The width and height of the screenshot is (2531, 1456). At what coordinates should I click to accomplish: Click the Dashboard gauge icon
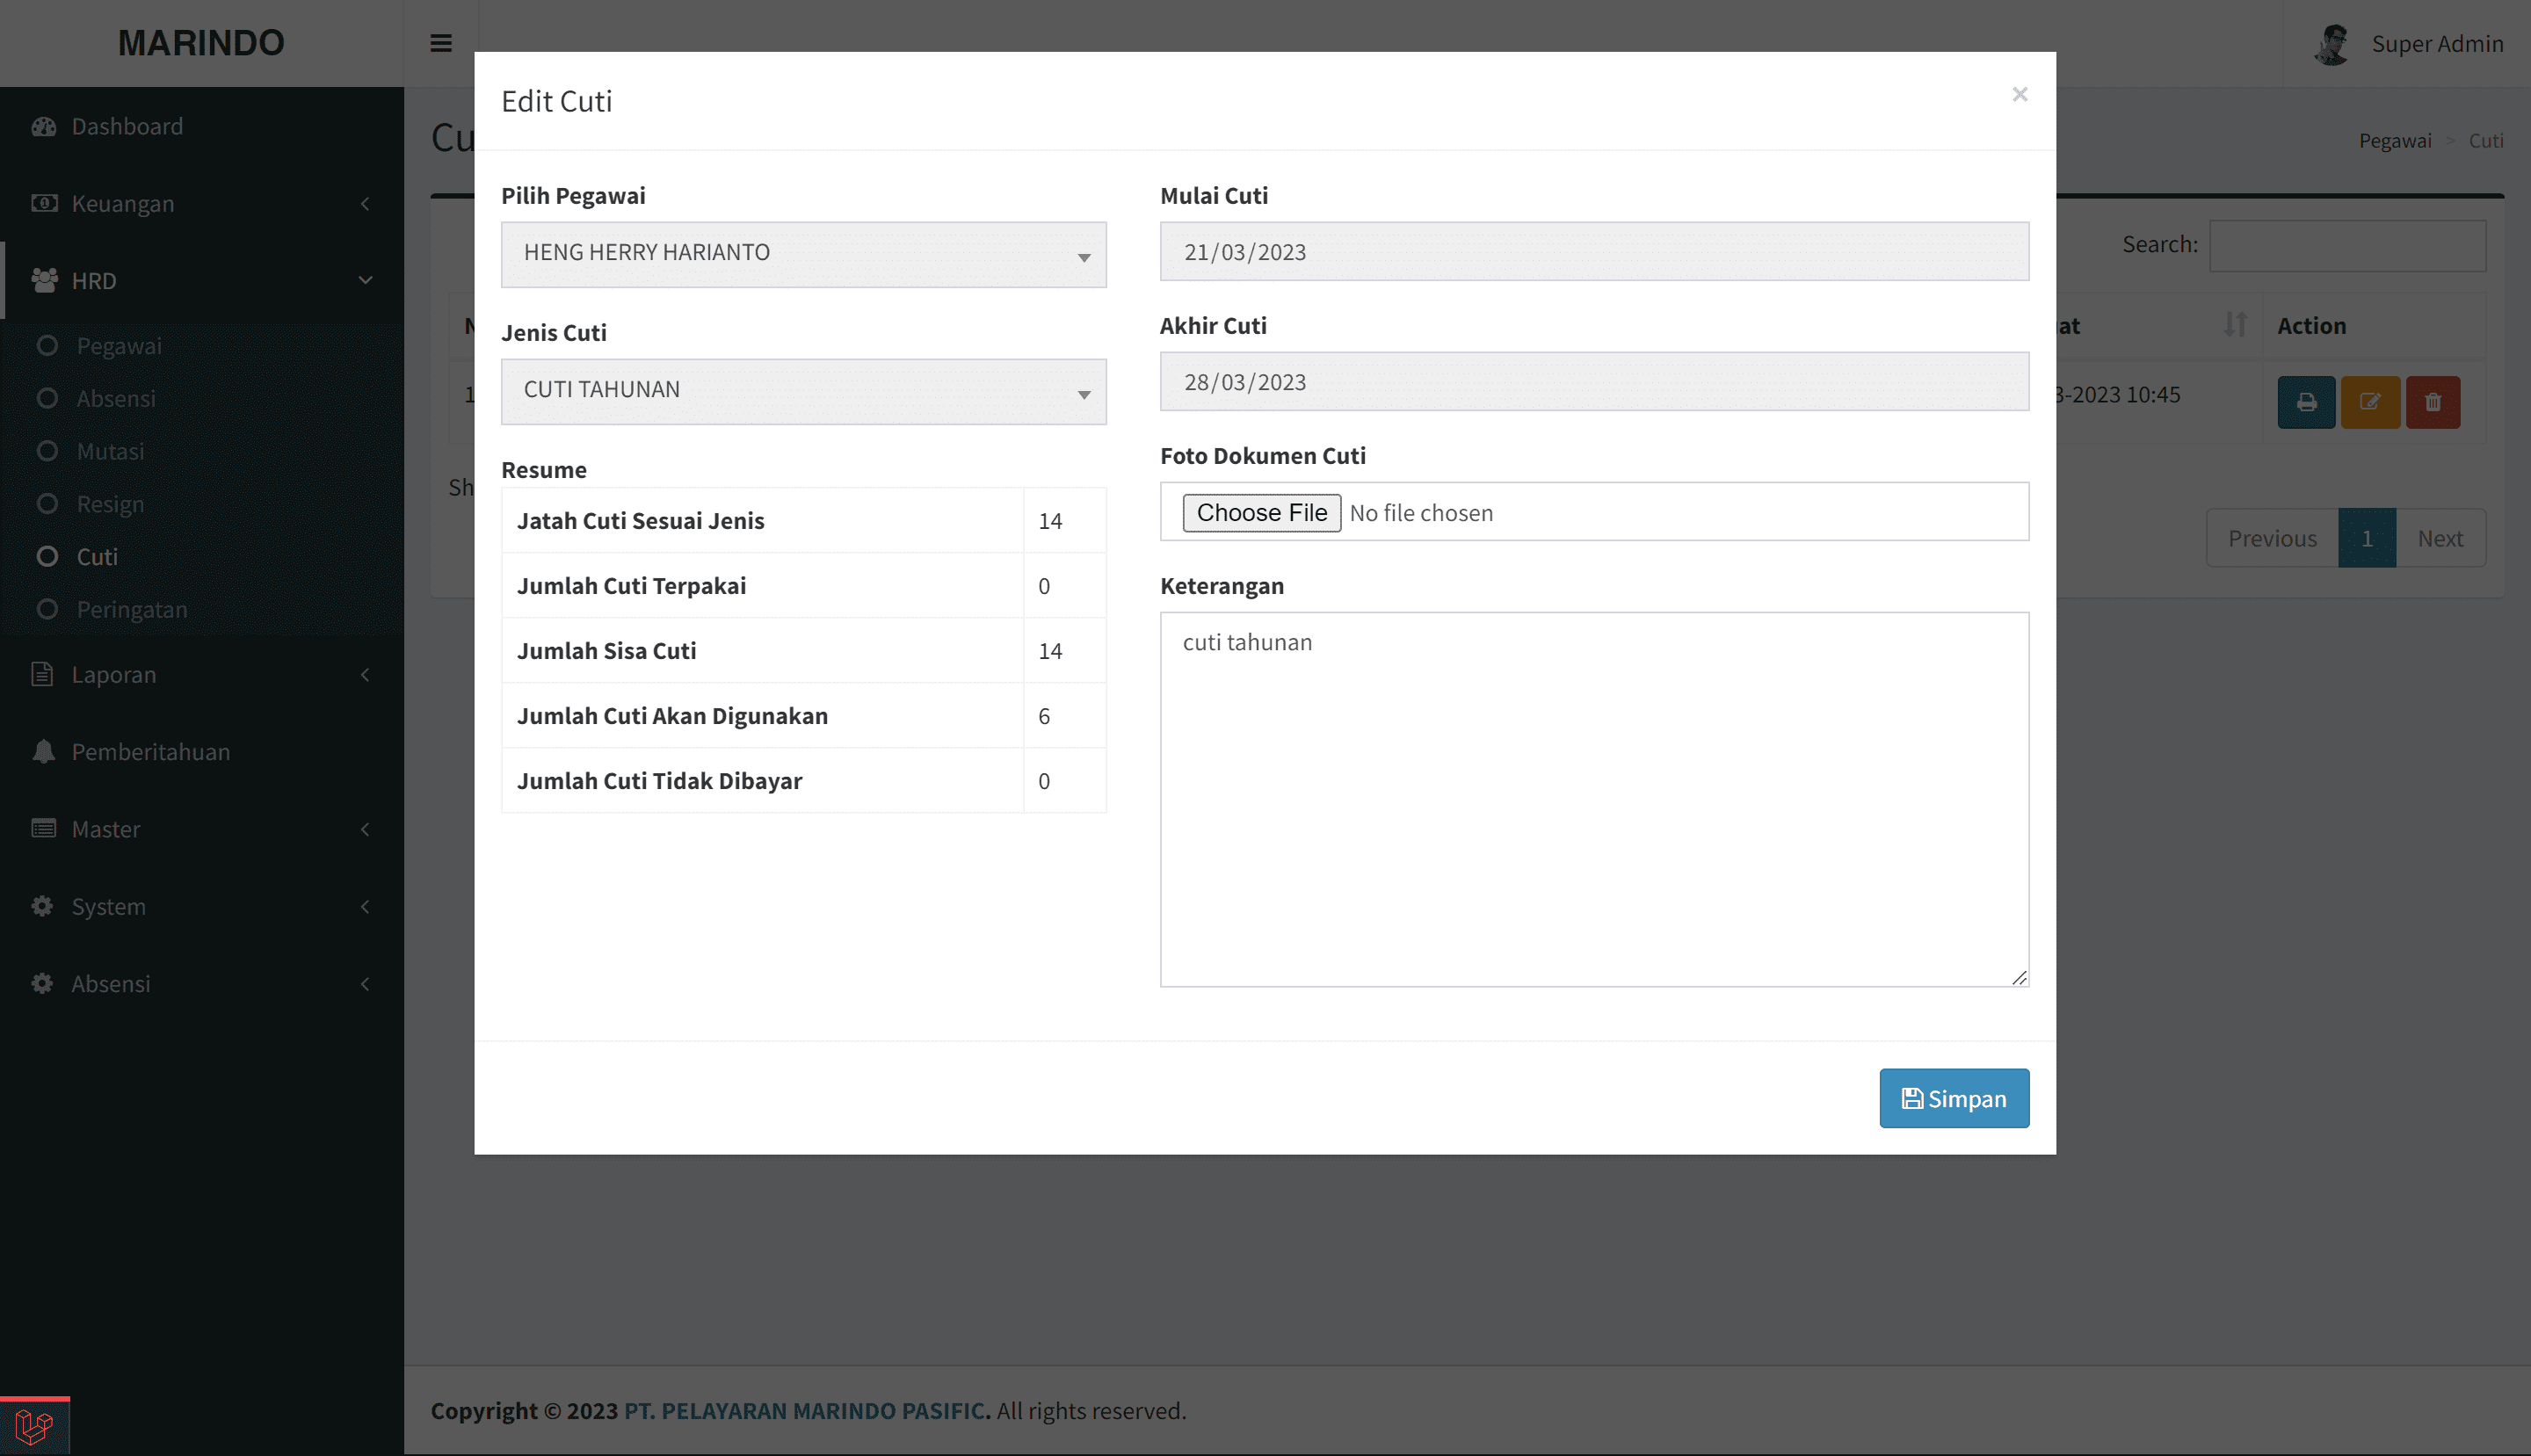(43, 126)
